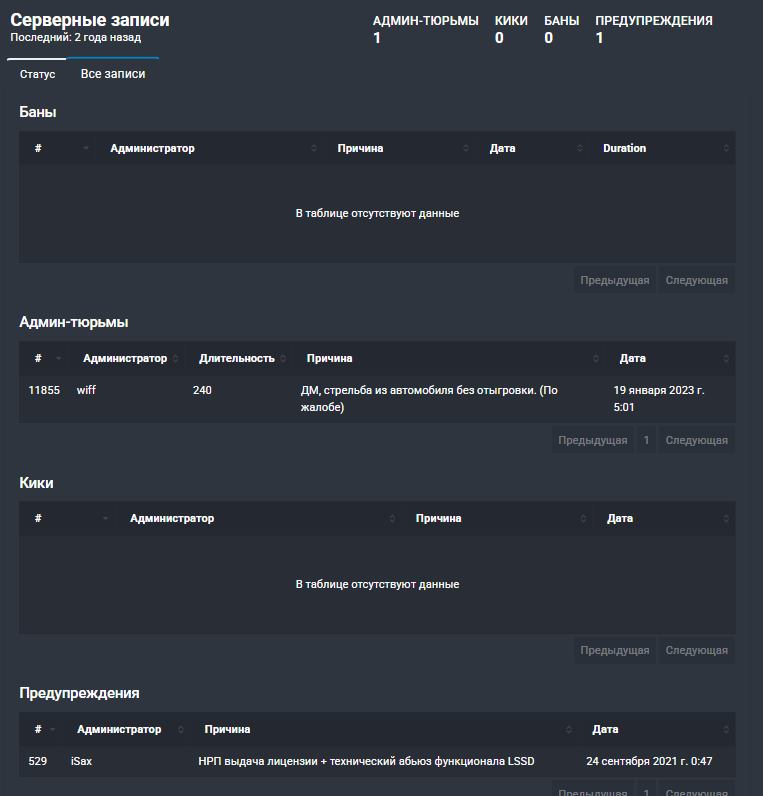Image resolution: width=763 pixels, height=796 pixels.
Task: Sort Bans table by Причина arrows
Action: (466, 148)
